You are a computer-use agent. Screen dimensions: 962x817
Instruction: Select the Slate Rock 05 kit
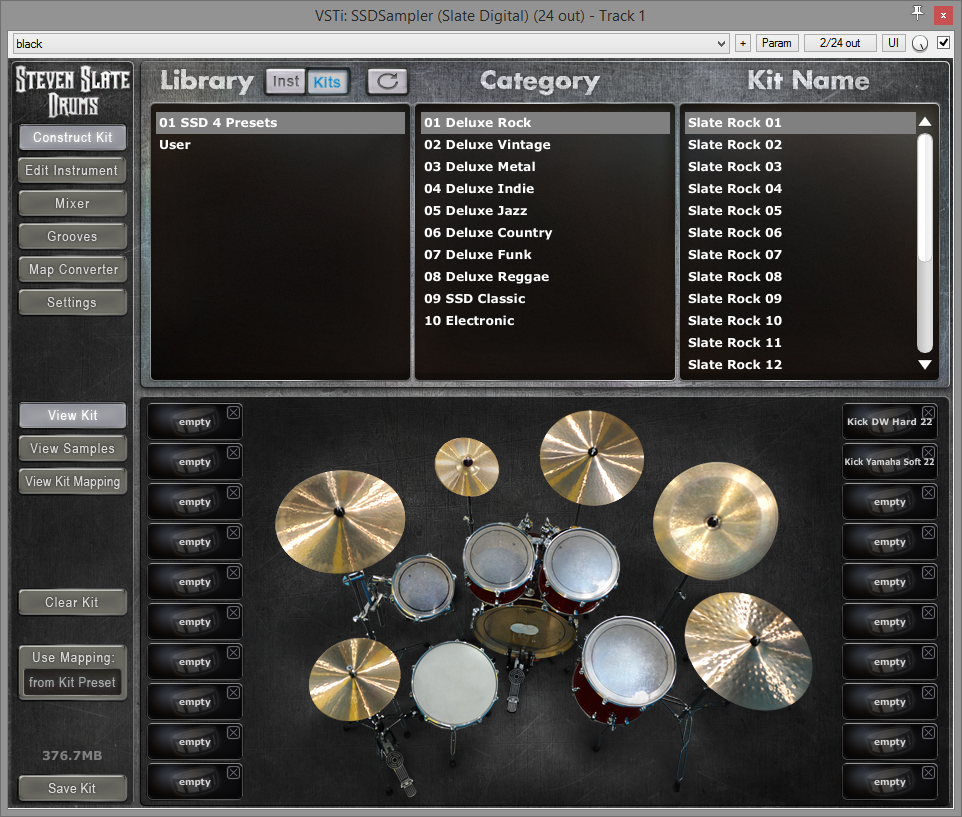(800, 211)
